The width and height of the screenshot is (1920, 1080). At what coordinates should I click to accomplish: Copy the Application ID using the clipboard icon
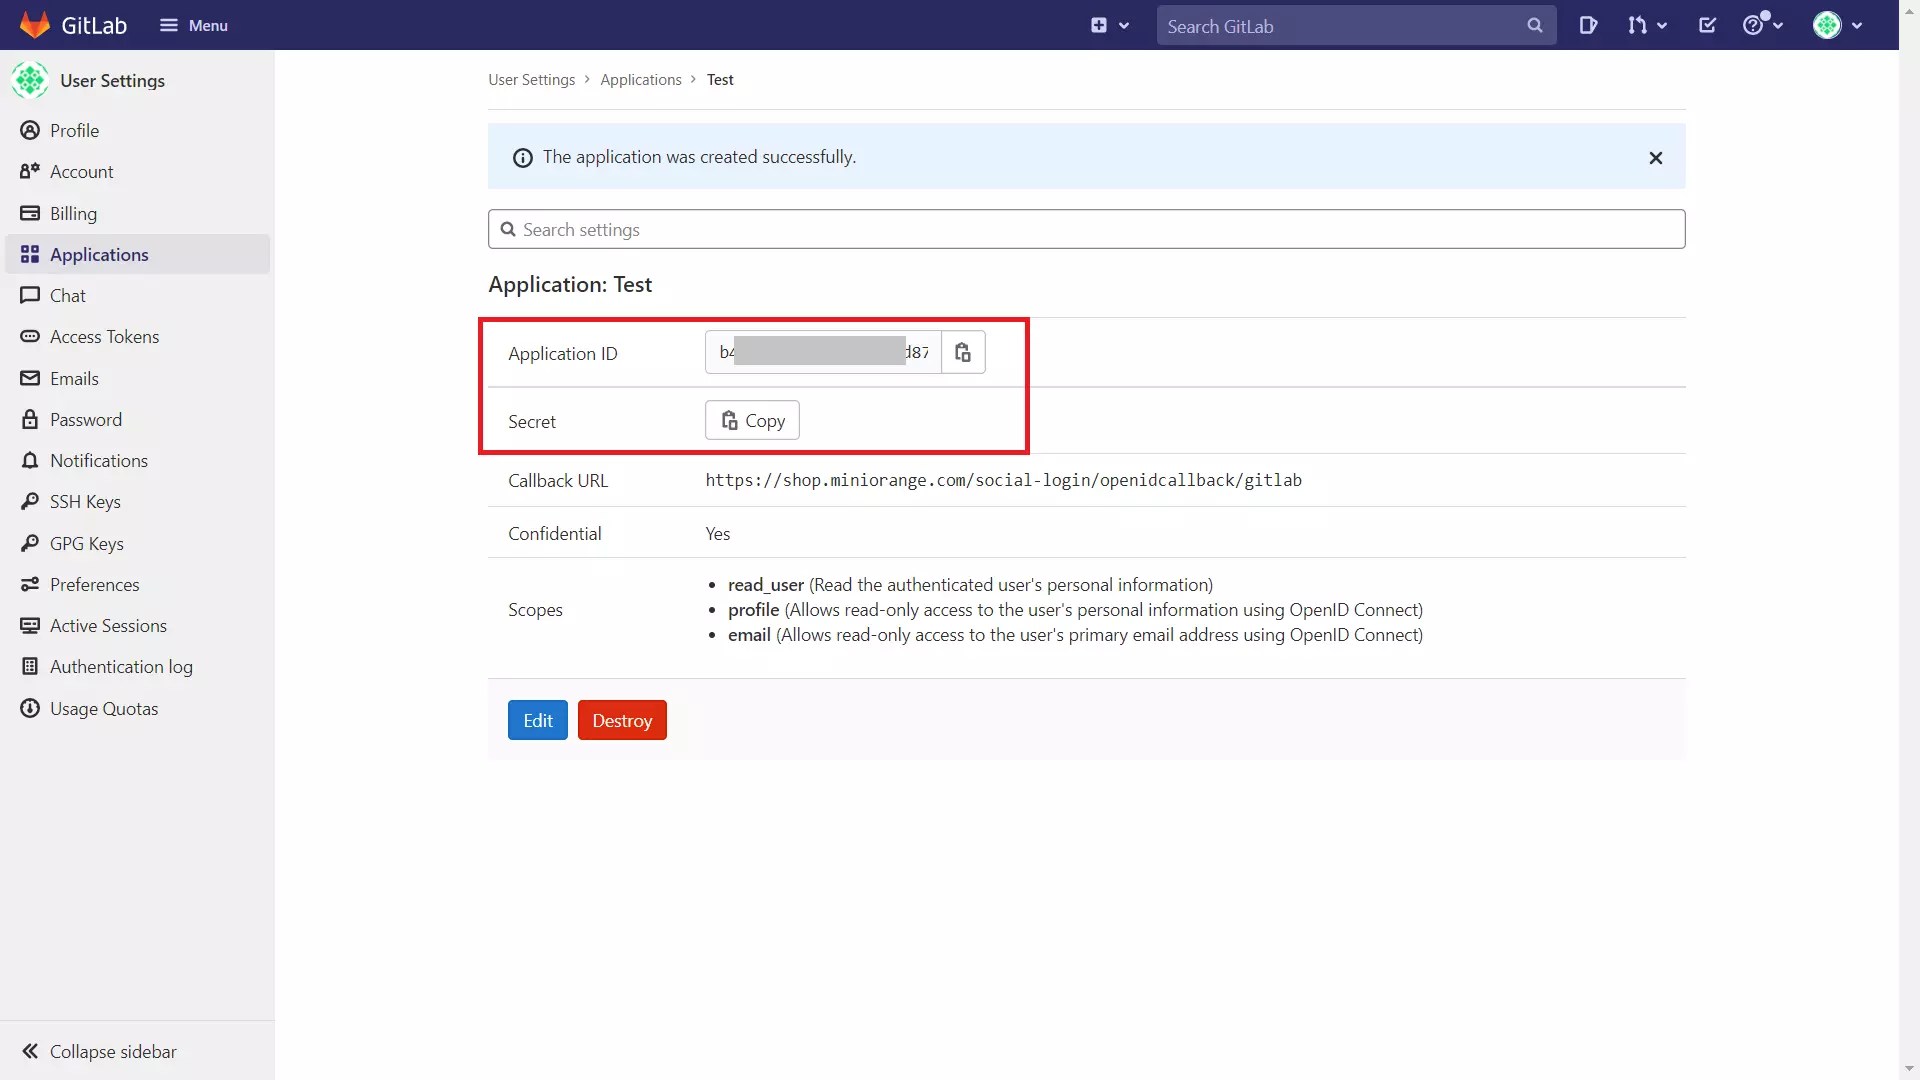click(962, 352)
